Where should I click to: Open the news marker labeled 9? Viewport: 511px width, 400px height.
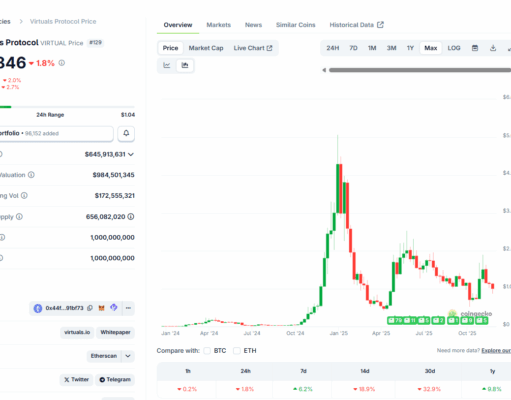[x=467, y=320]
